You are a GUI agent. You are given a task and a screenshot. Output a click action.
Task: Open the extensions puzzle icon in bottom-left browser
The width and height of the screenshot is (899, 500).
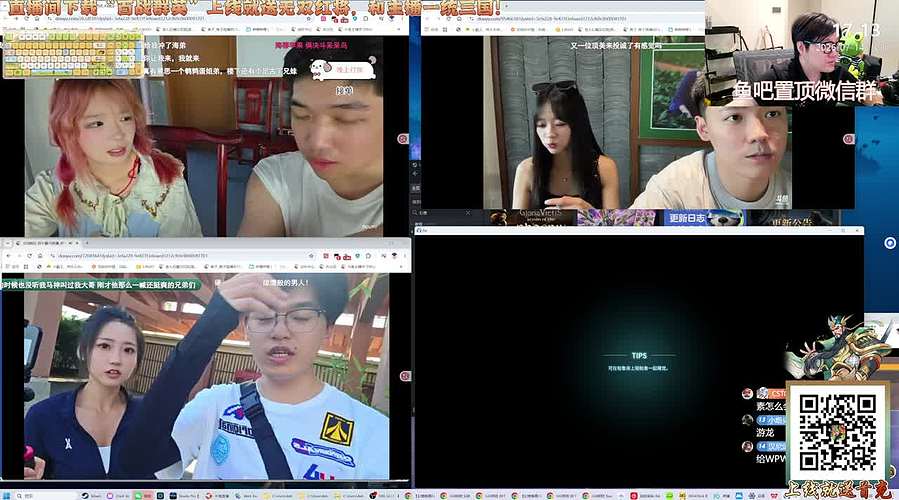pos(369,256)
